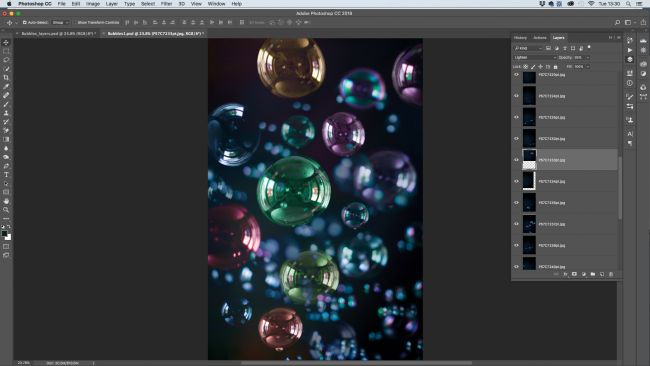Select the Eraser tool
This screenshot has height=366, width=650.
coord(6,131)
